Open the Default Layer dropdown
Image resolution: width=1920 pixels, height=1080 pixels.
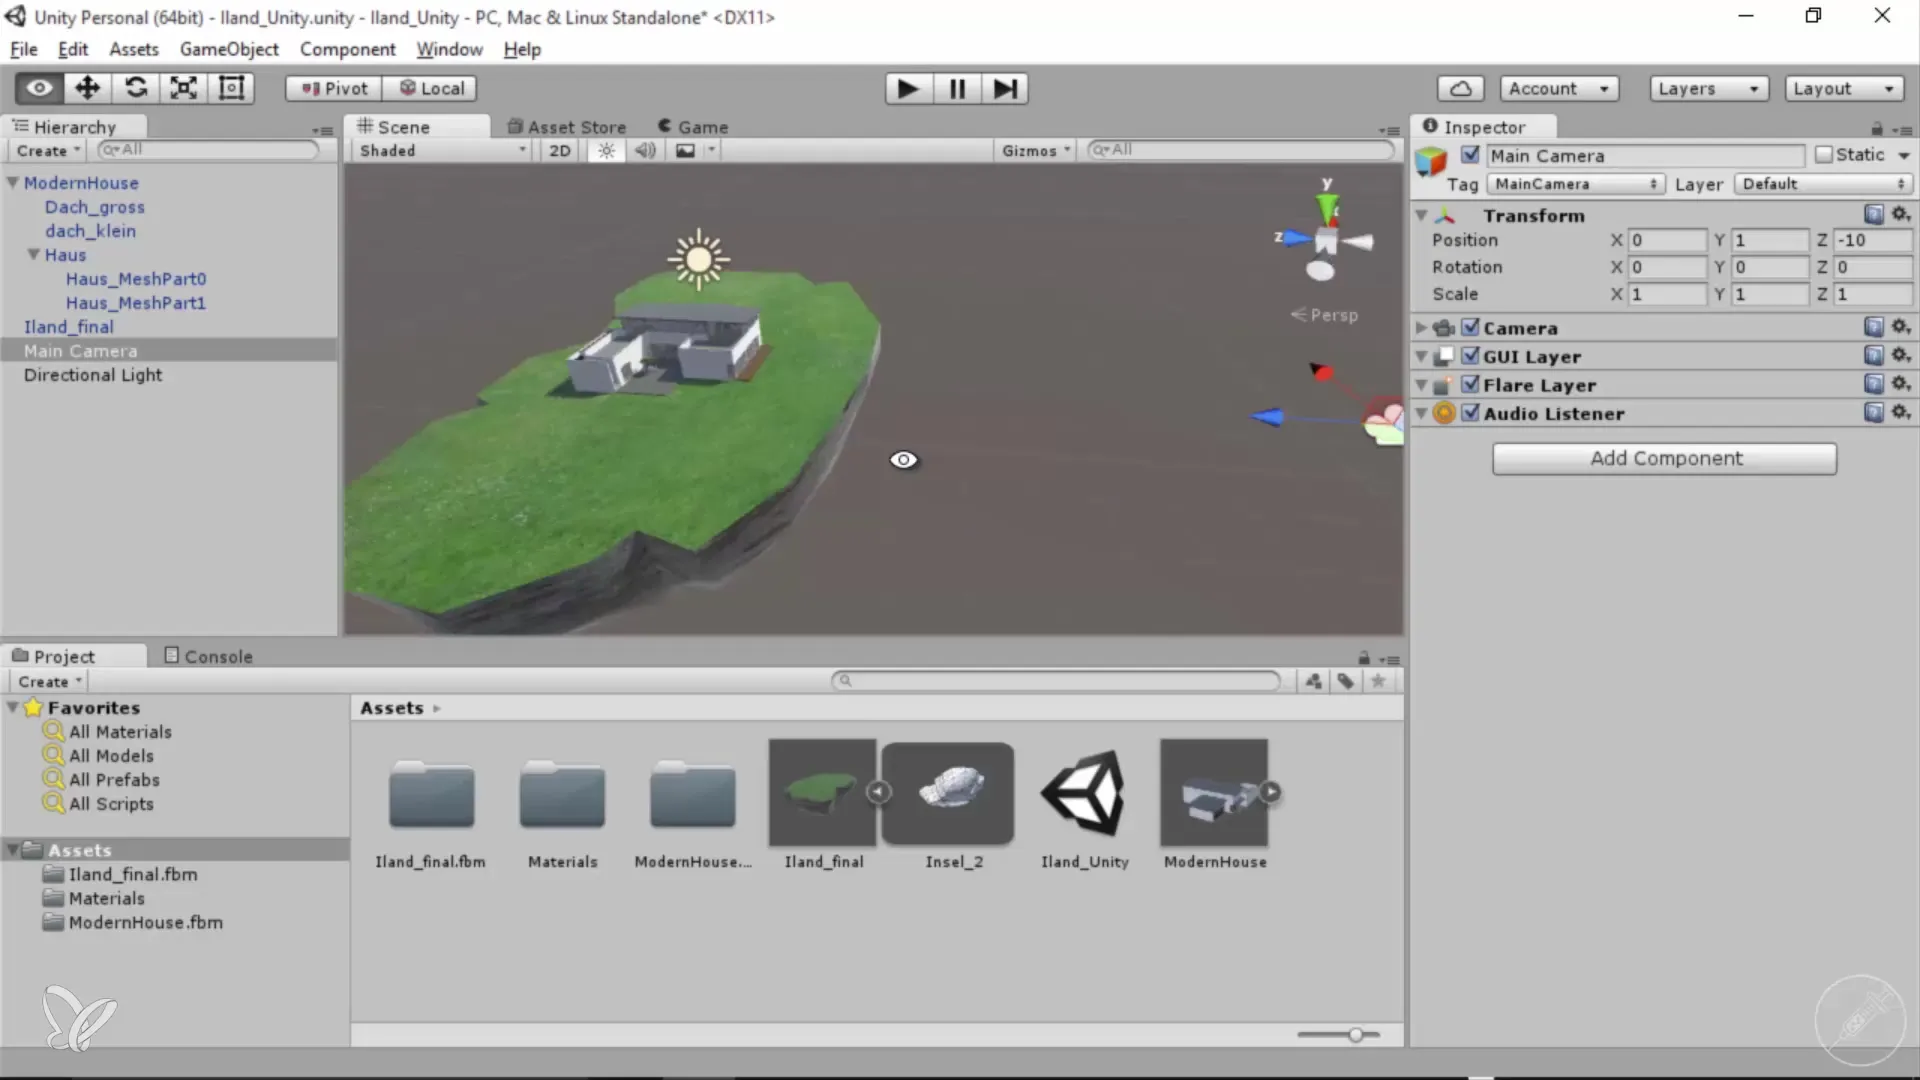pos(1824,184)
